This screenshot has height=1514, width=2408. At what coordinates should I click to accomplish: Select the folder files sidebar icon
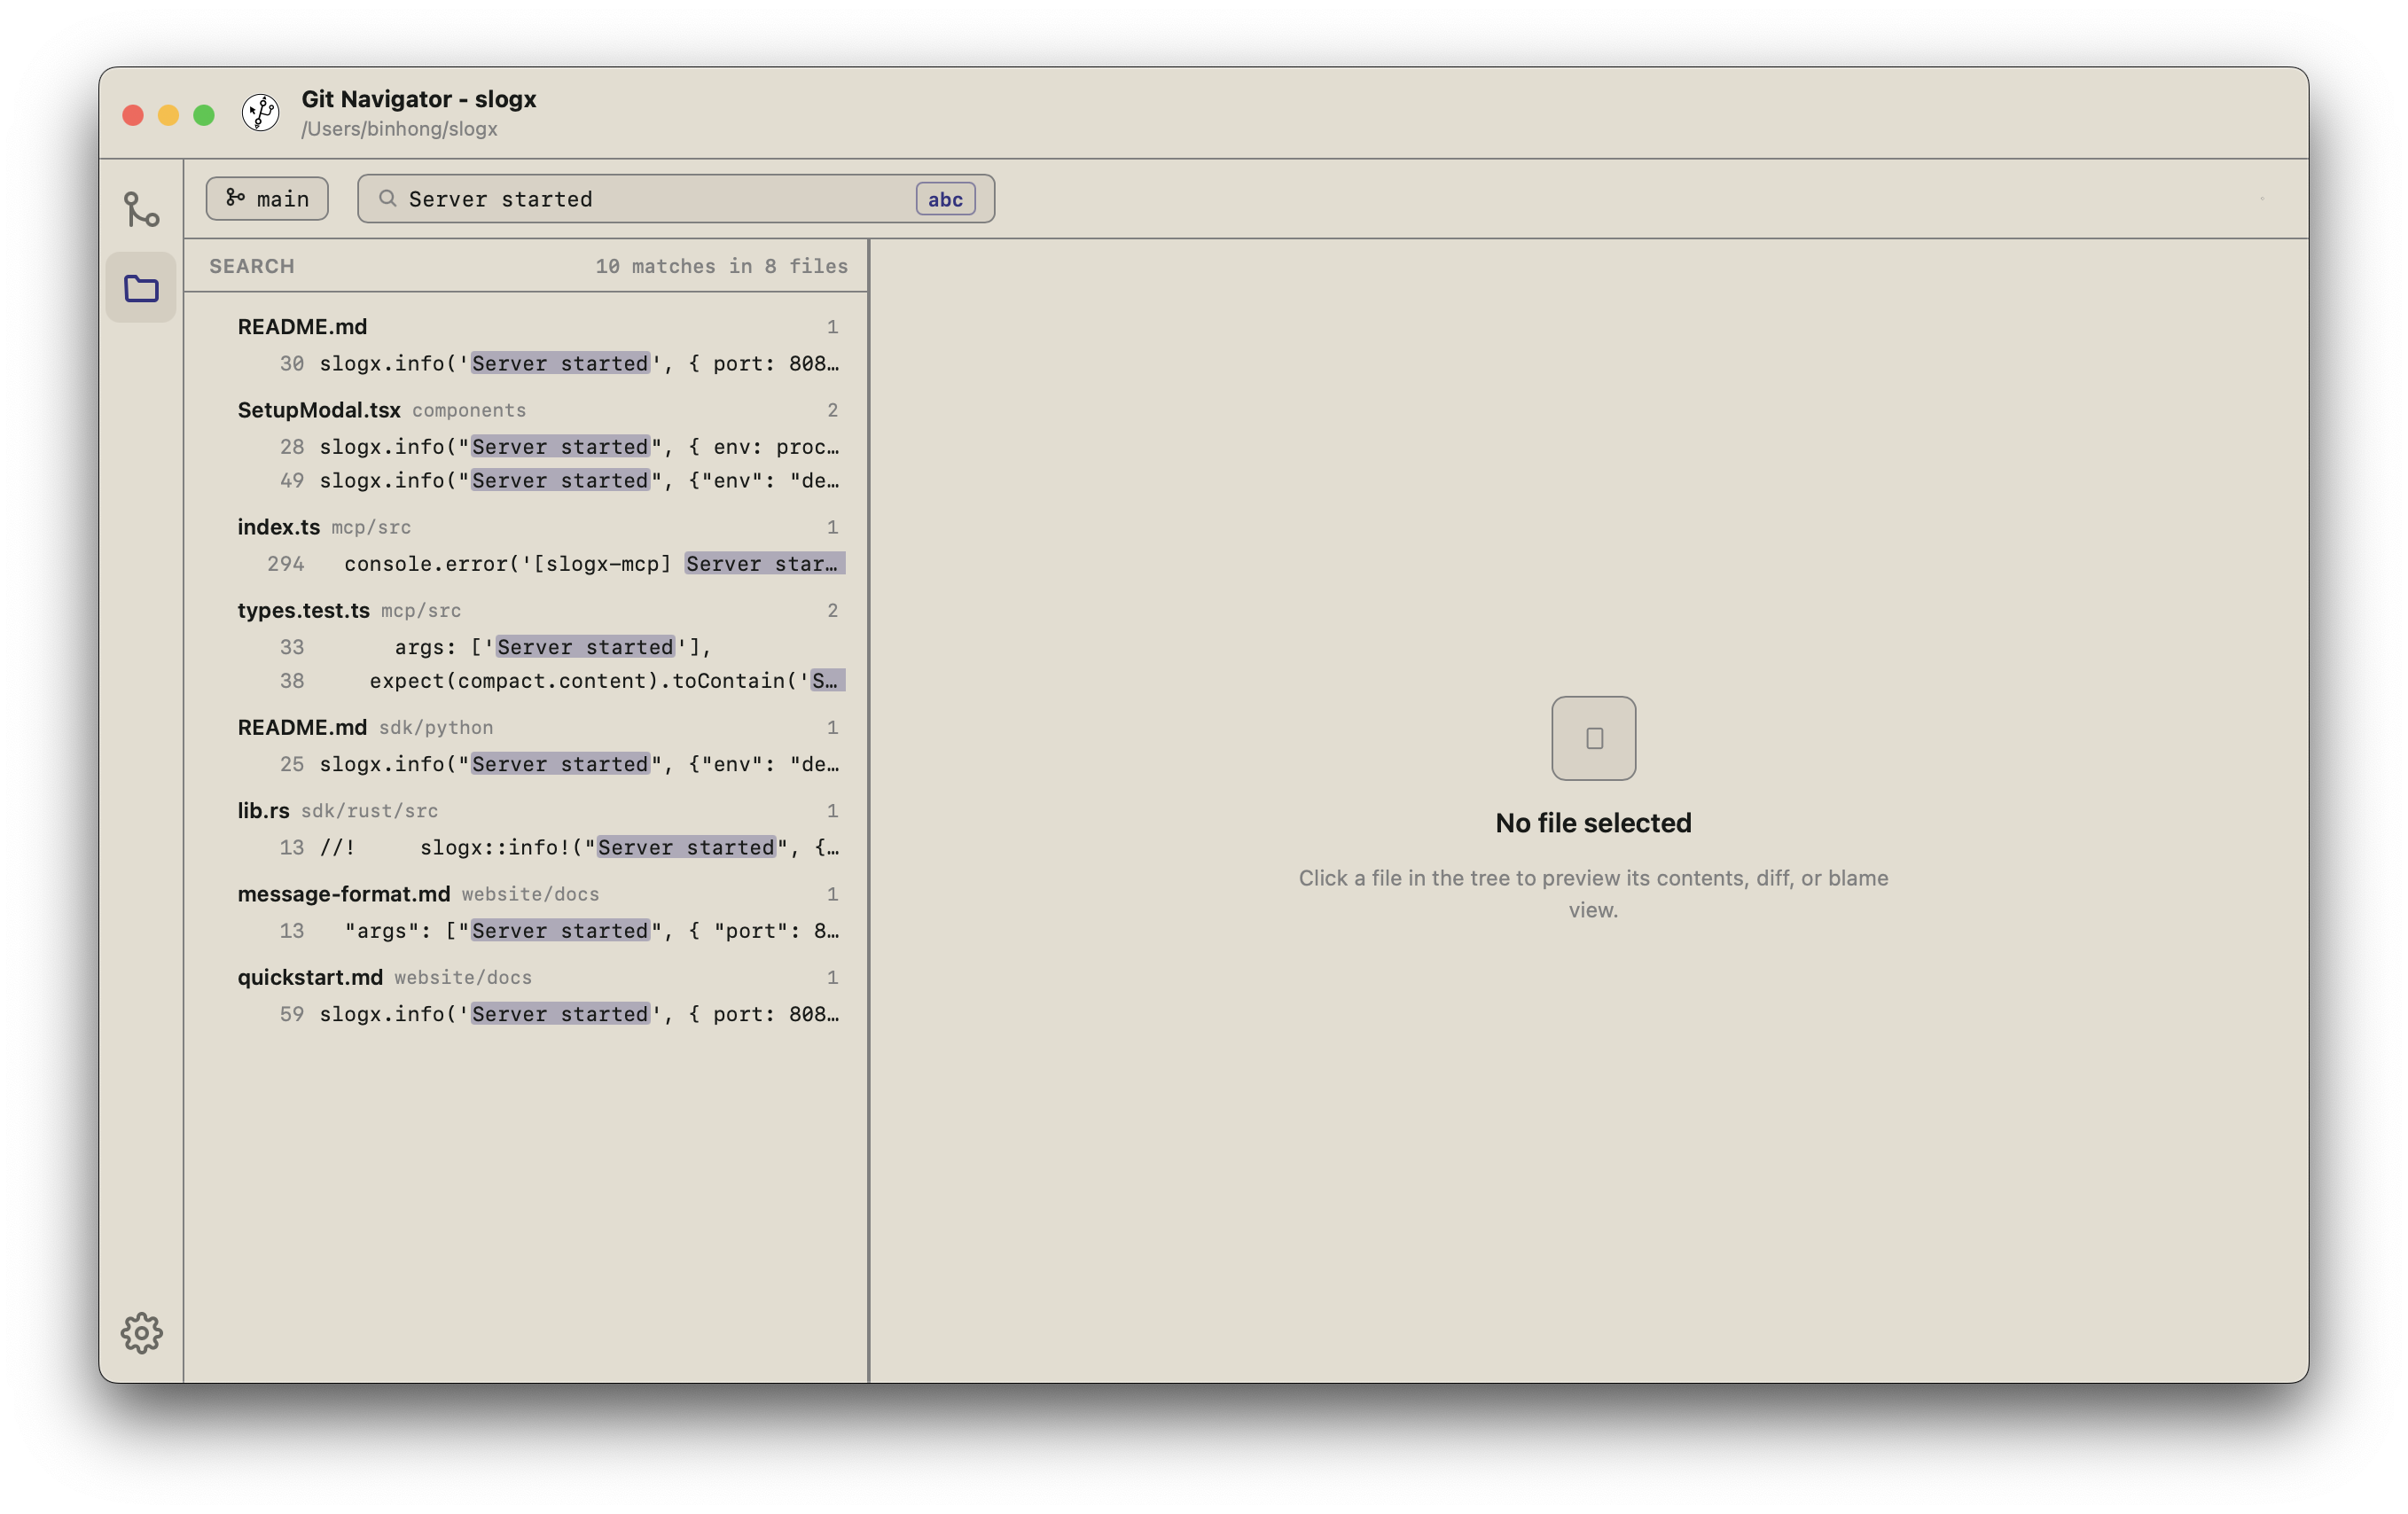[x=141, y=289]
